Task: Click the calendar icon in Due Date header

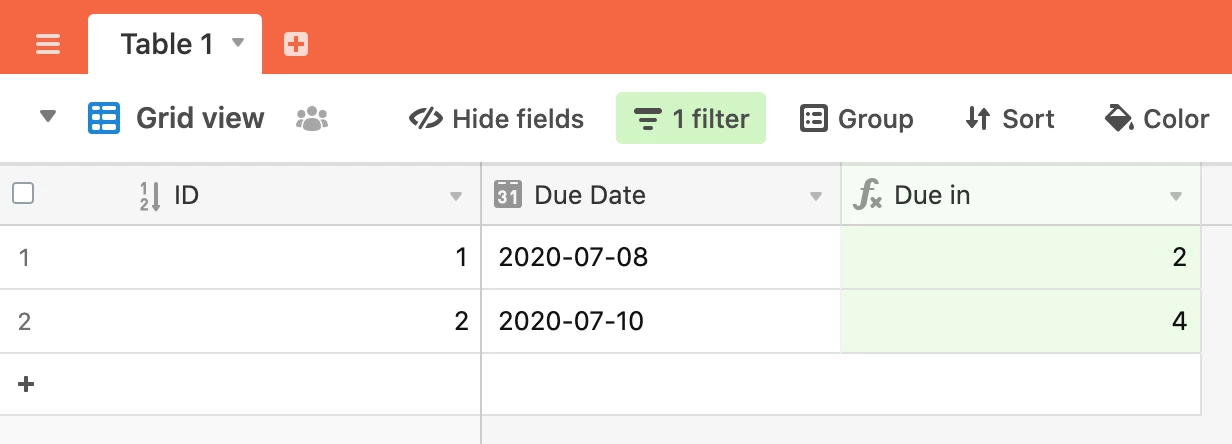Action: pyautogui.click(x=508, y=195)
